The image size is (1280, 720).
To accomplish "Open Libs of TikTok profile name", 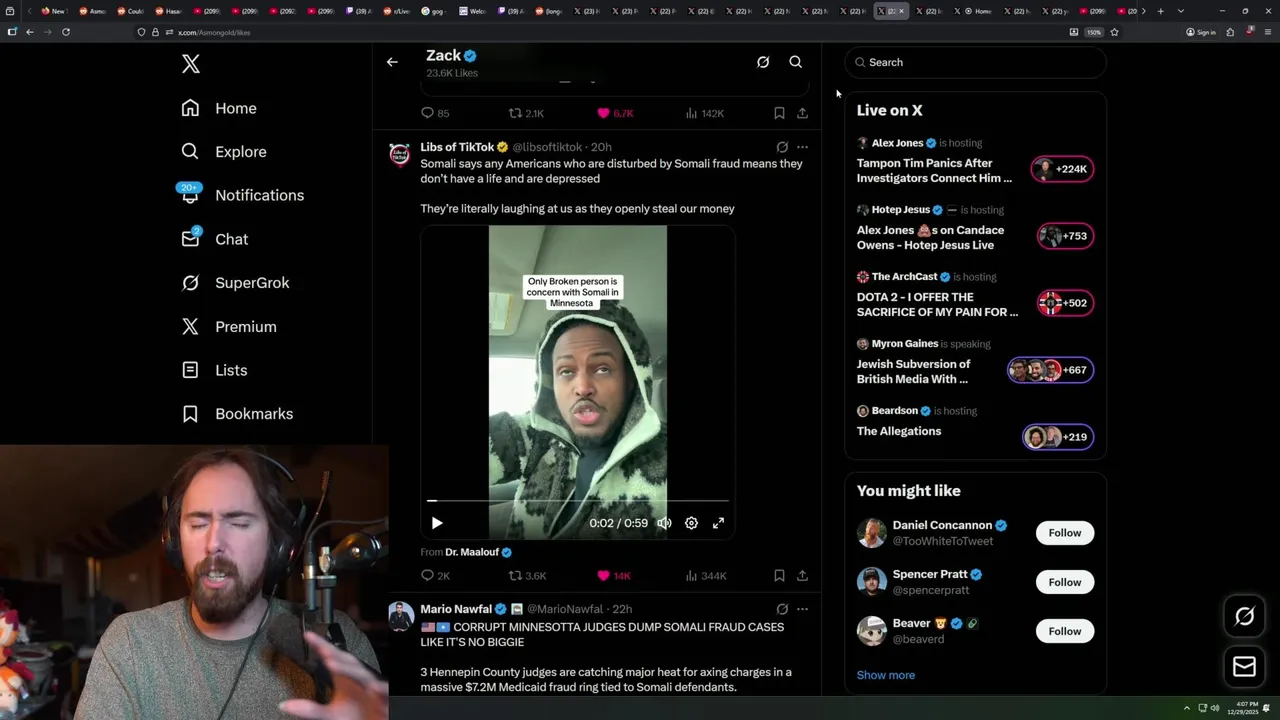I will (x=457, y=147).
